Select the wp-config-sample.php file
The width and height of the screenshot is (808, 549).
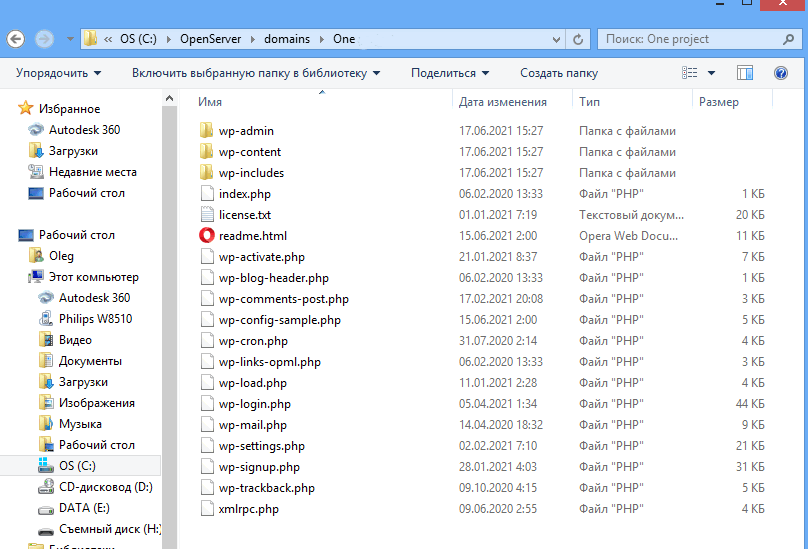(x=279, y=320)
